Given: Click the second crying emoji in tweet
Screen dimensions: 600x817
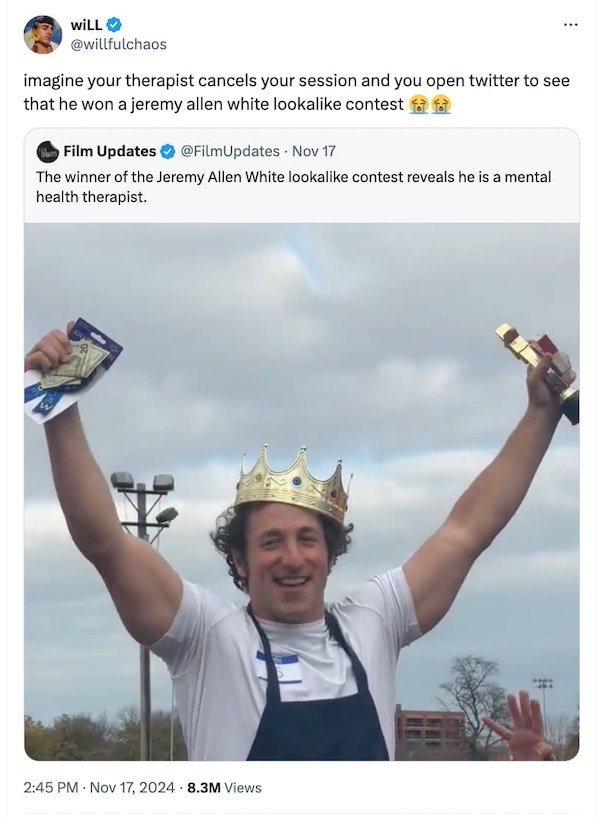Looking at the screenshot, I should (x=441, y=104).
